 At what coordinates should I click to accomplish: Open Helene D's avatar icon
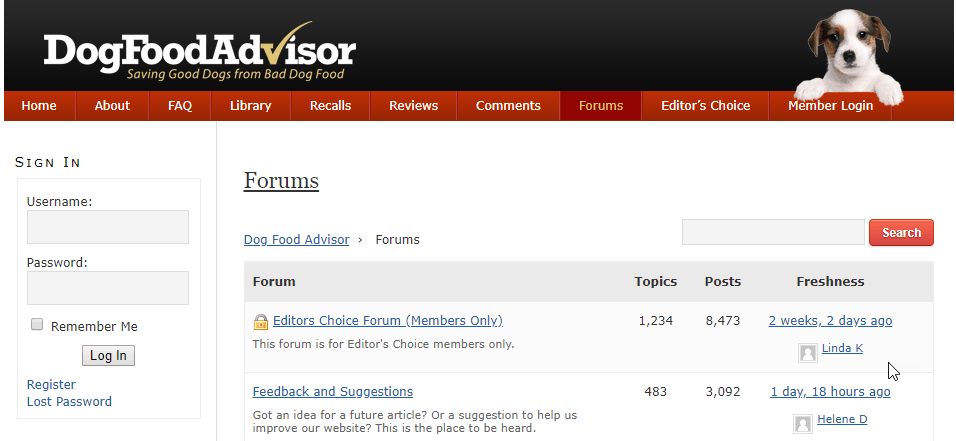pos(803,423)
